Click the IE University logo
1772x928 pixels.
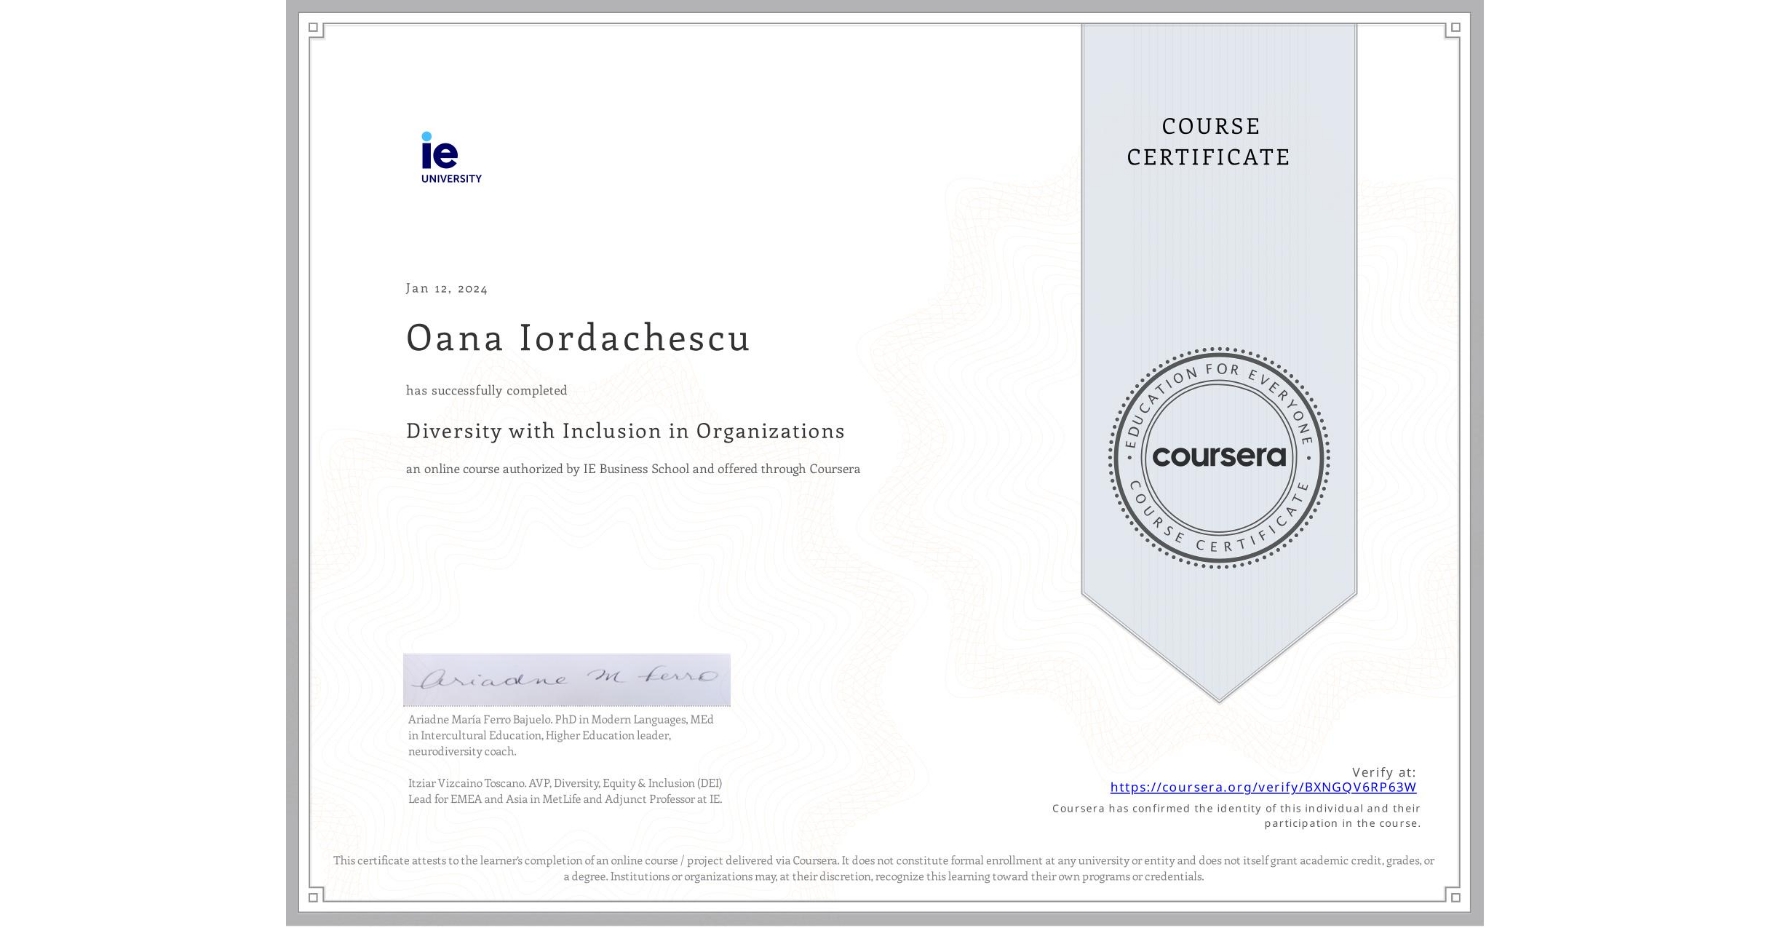(451, 157)
